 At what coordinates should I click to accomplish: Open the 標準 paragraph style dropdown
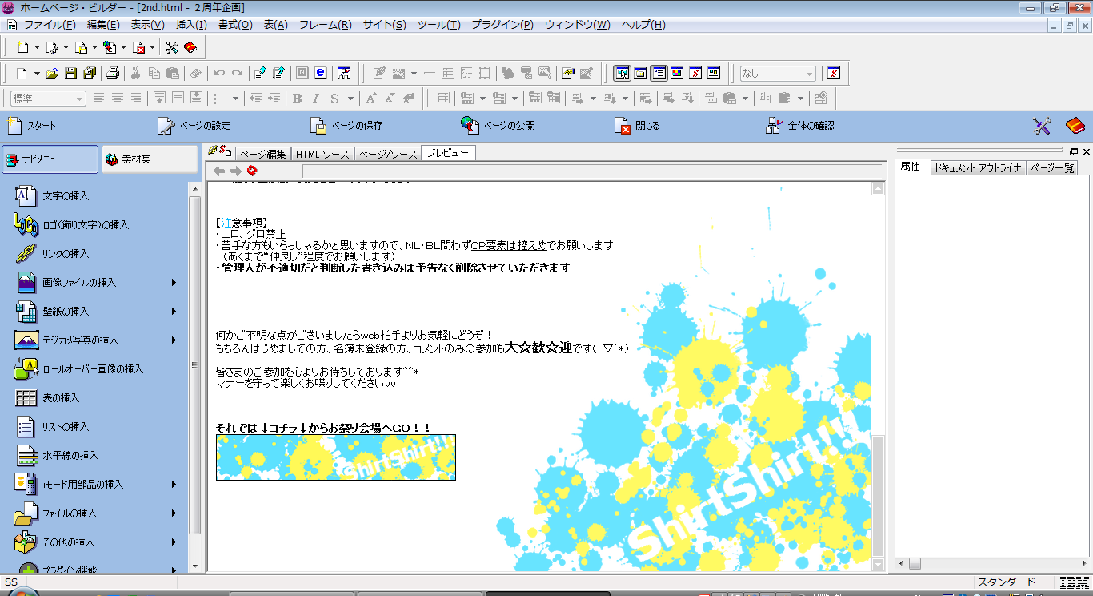[x=79, y=99]
